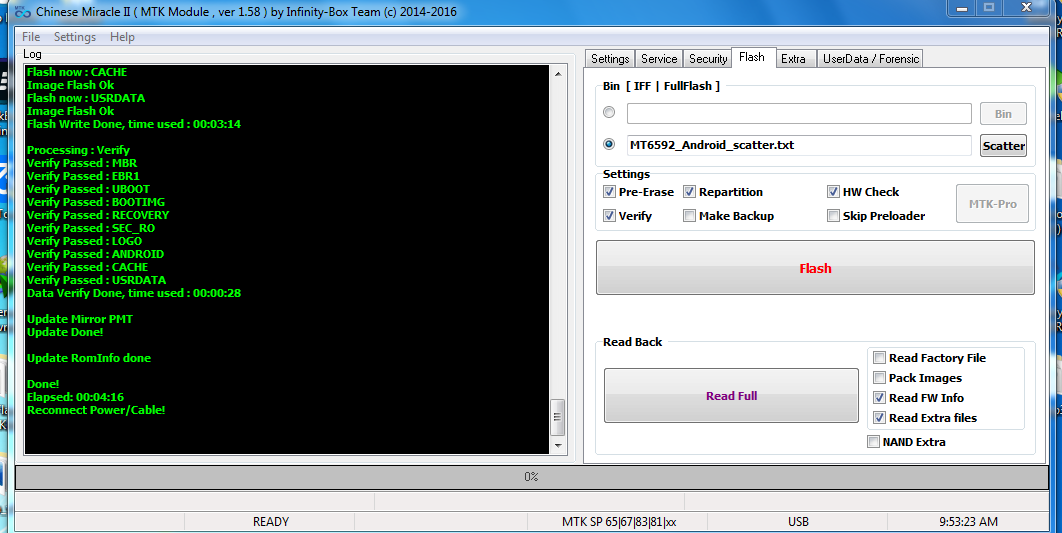Click the 'Reconnect Power/Cable!' log line
This screenshot has height=533, width=1062.
[x=96, y=410]
